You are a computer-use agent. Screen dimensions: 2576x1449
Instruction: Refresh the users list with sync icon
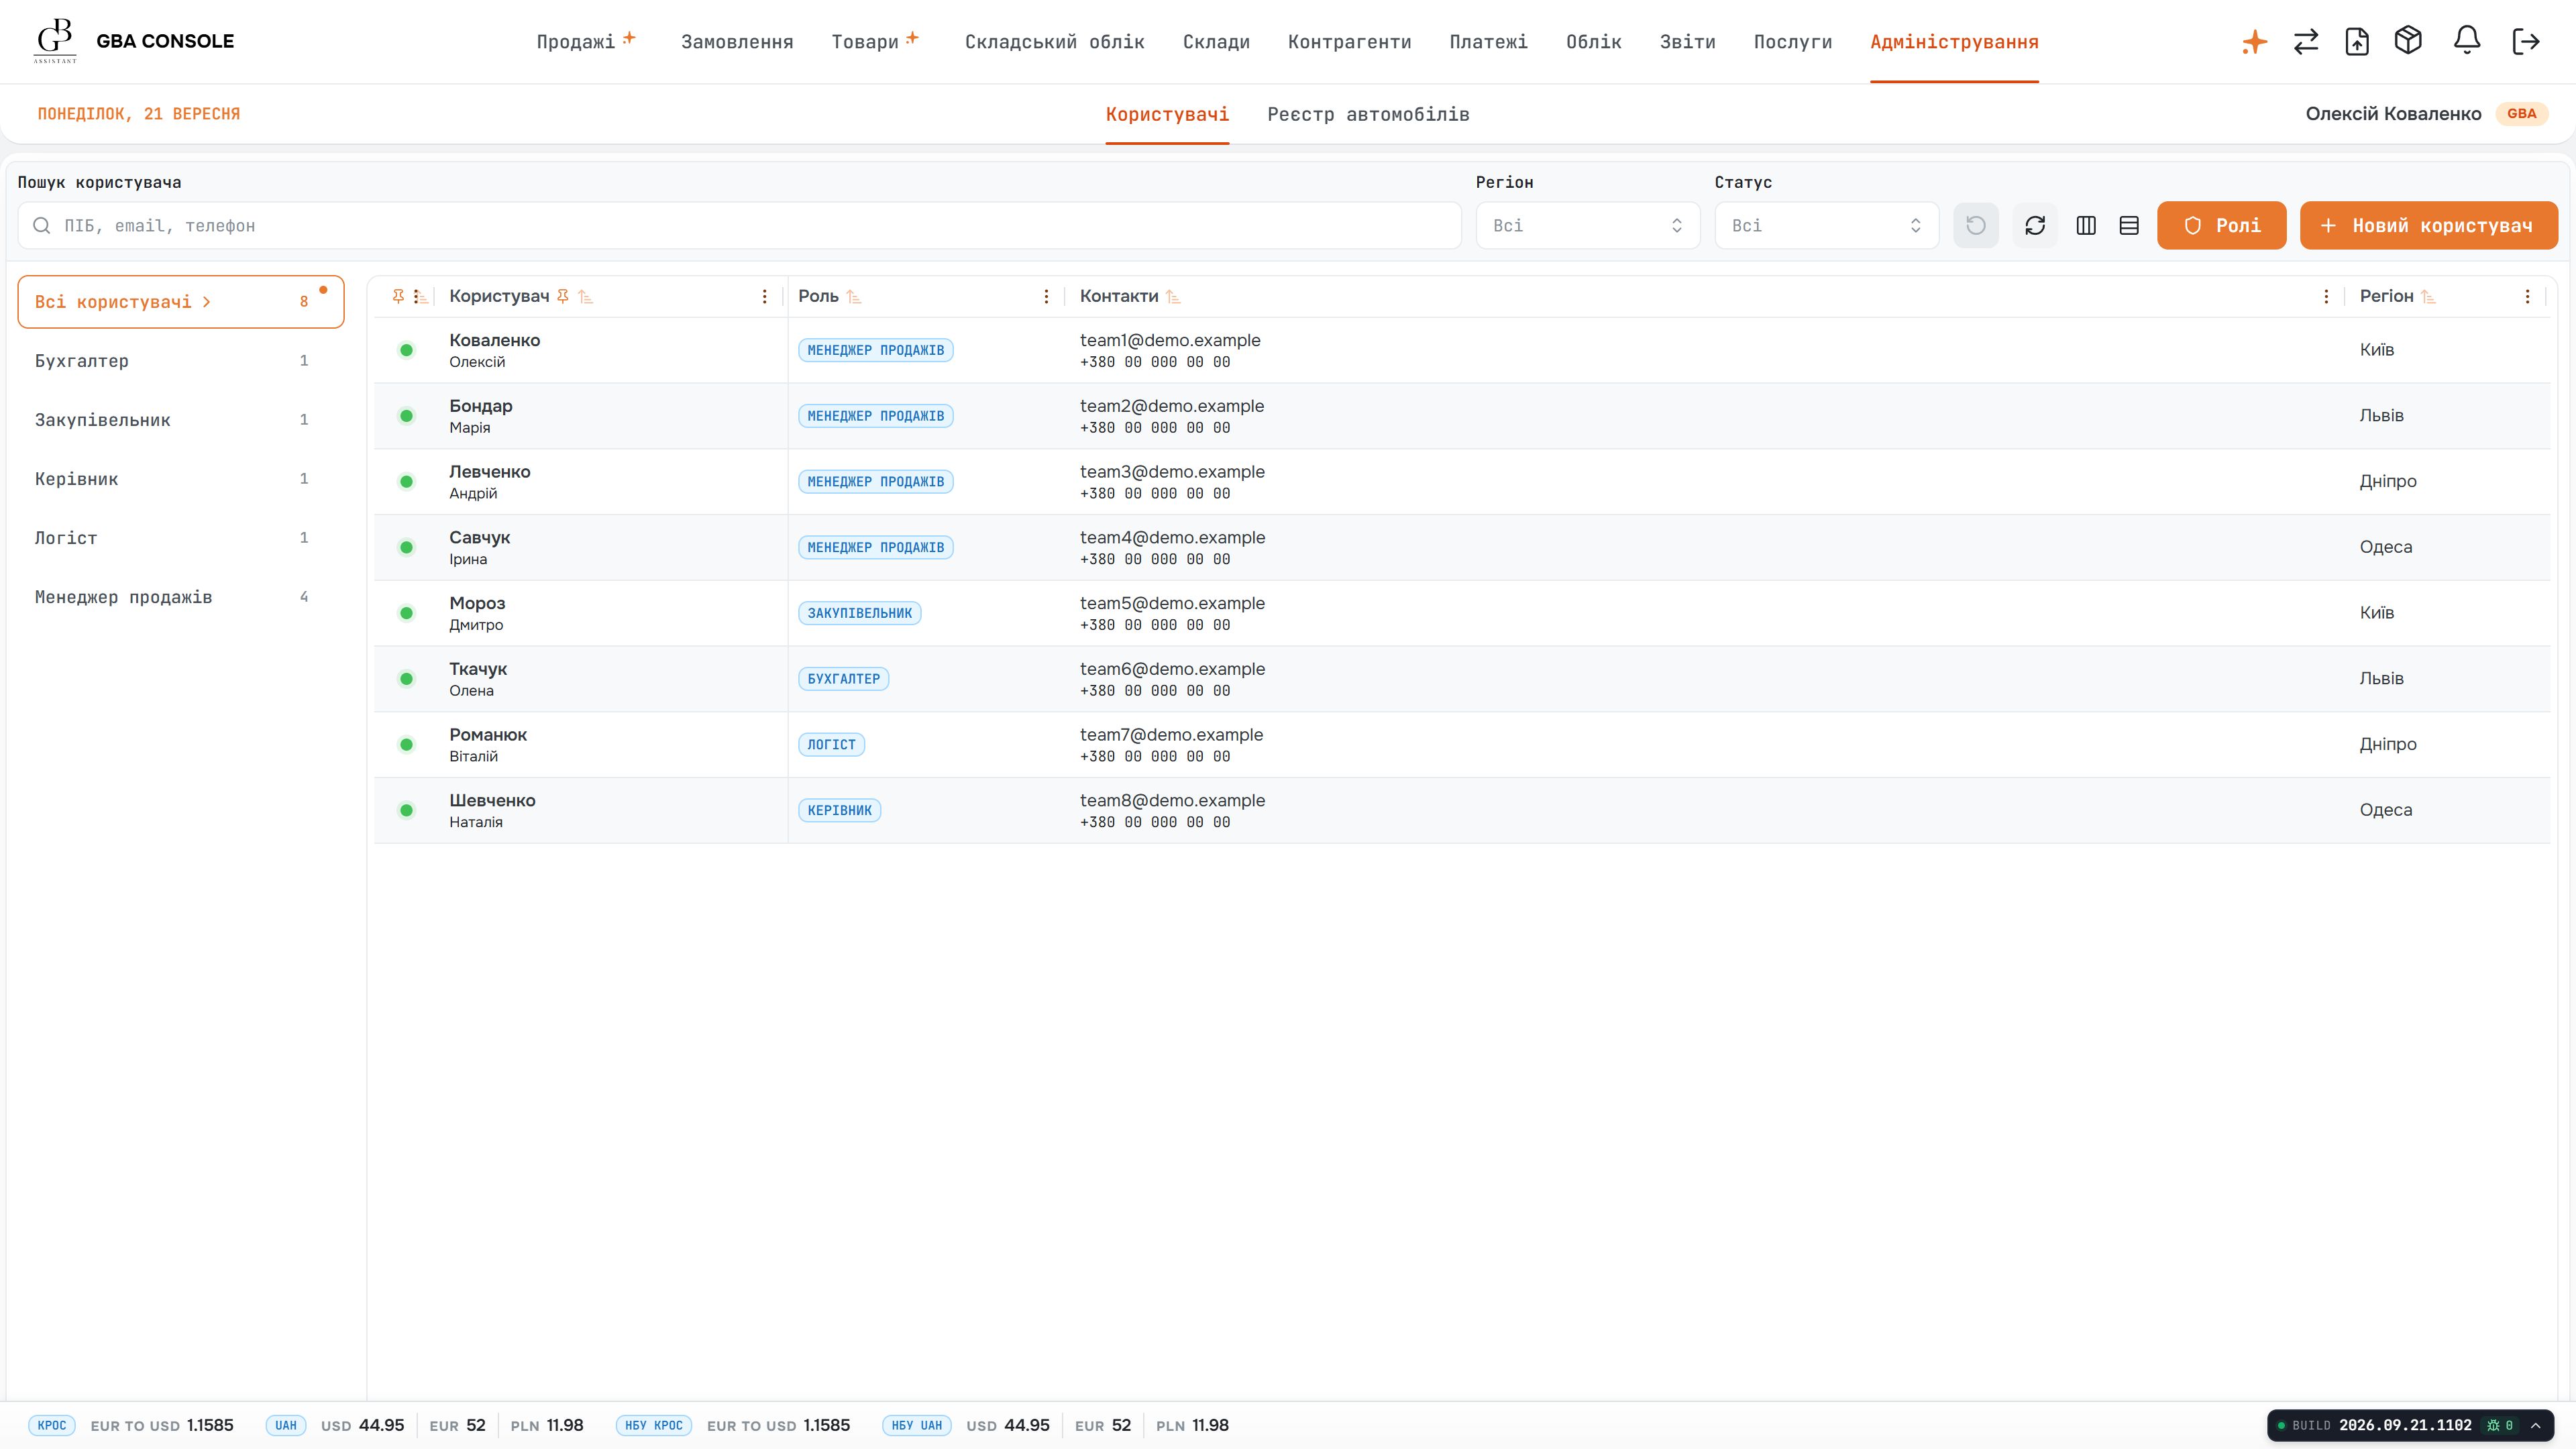pos(2035,225)
